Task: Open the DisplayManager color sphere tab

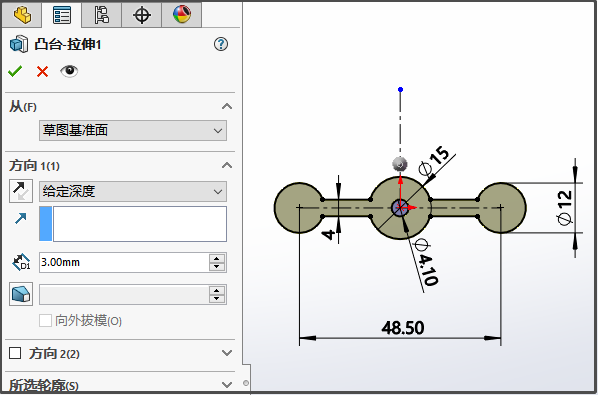Action: click(182, 15)
